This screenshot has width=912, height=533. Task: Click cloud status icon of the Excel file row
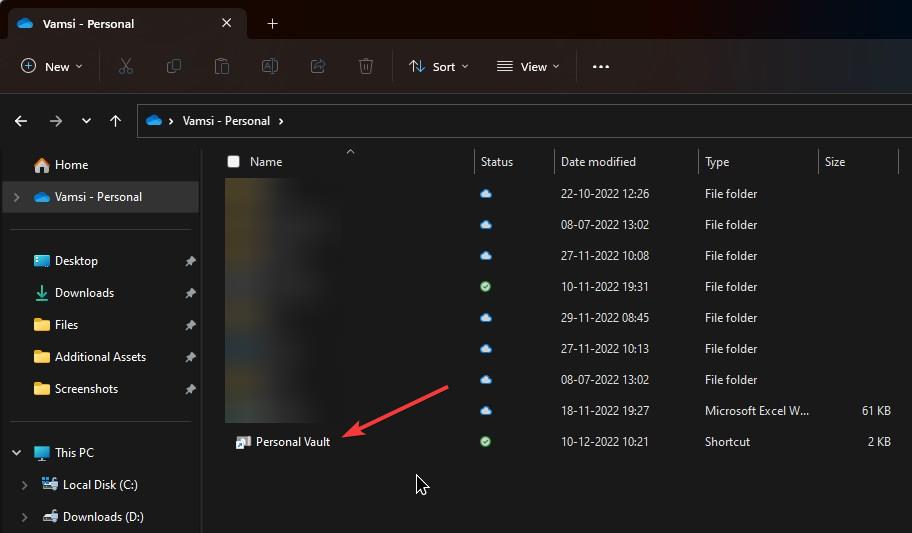pyautogui.click(x=486, y=411)
